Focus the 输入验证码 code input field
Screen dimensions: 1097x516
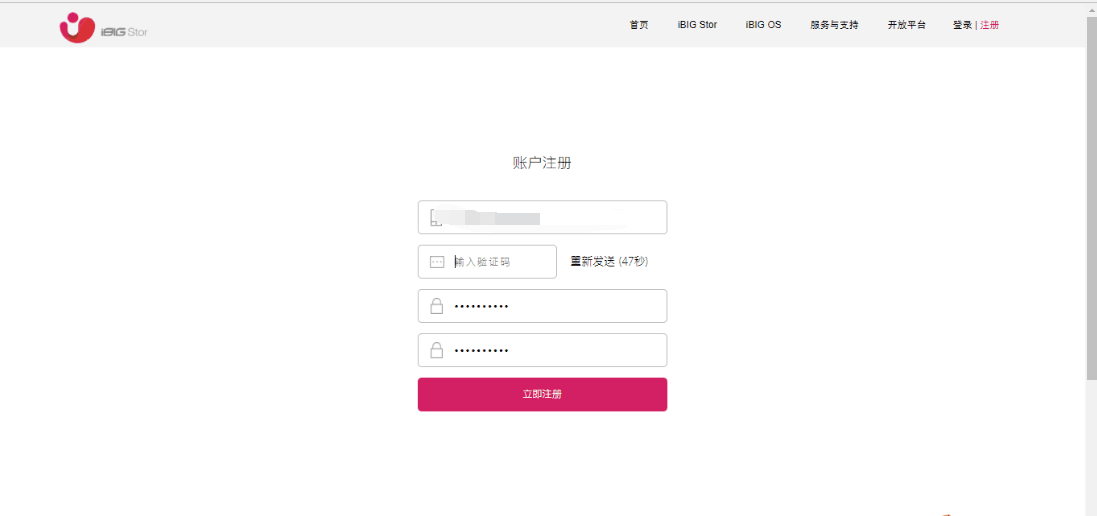click(487, 261)
